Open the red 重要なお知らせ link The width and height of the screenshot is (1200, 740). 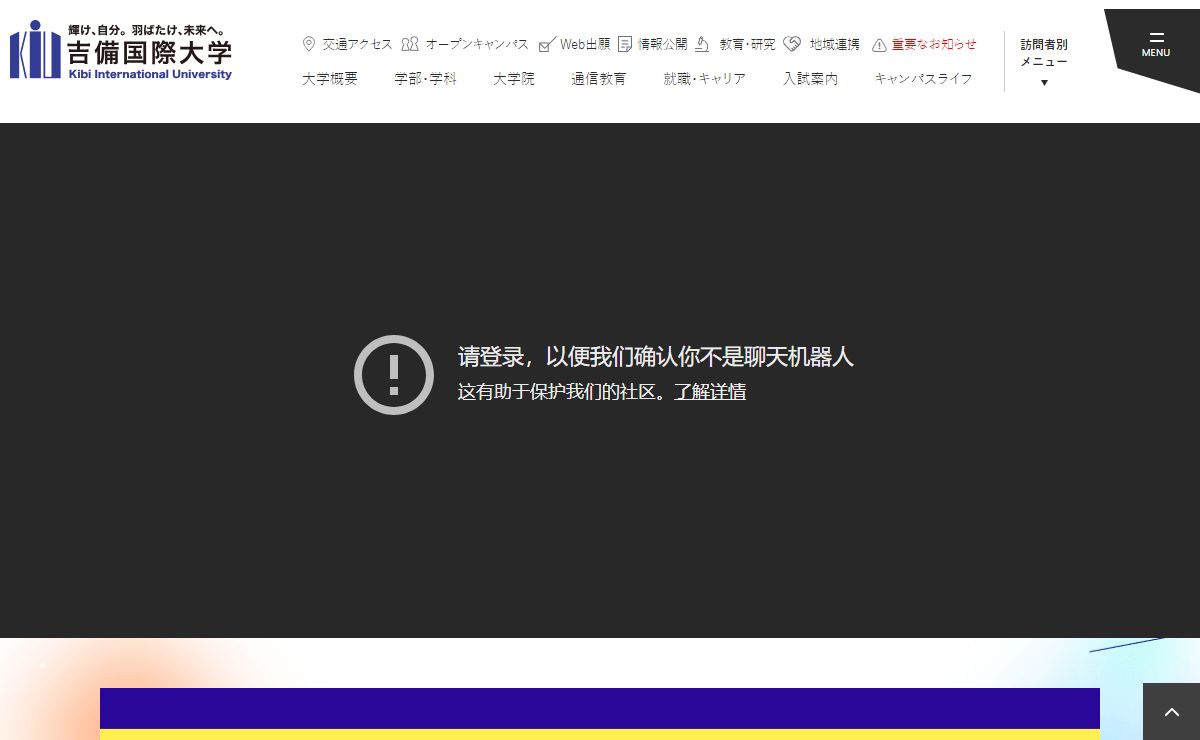pyautogui.click(x=935, y=45)
